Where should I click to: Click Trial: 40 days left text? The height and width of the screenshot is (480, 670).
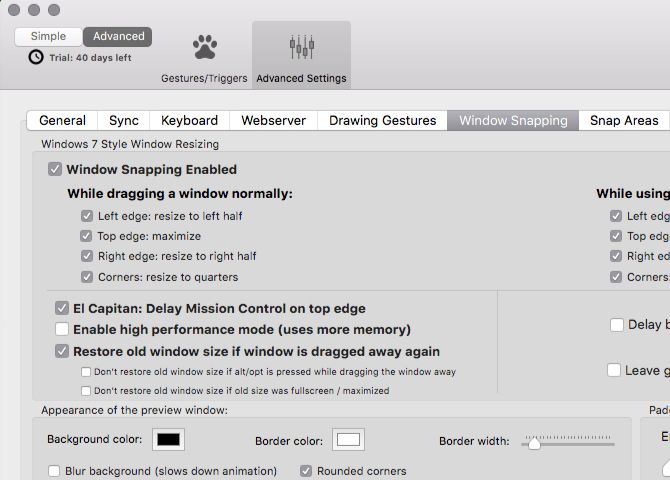tap(90, 58)
